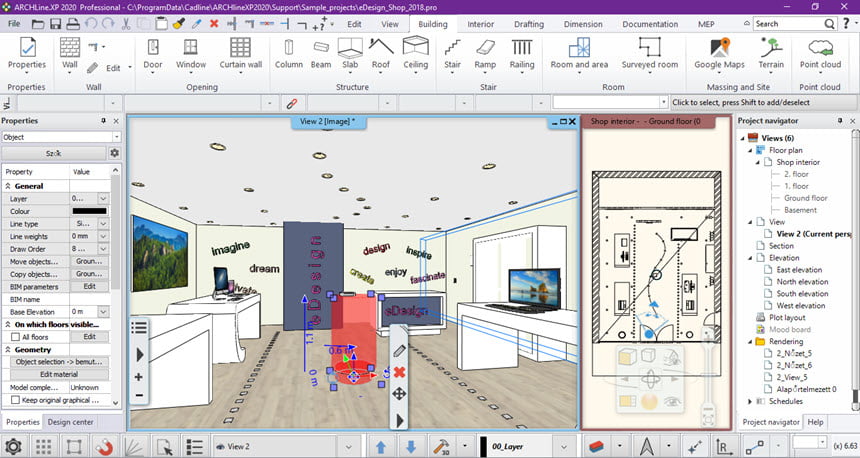Expand the Schedules tree node
Image resolution: width=860 pixels, height=458 pixels.
click(750, 402)
